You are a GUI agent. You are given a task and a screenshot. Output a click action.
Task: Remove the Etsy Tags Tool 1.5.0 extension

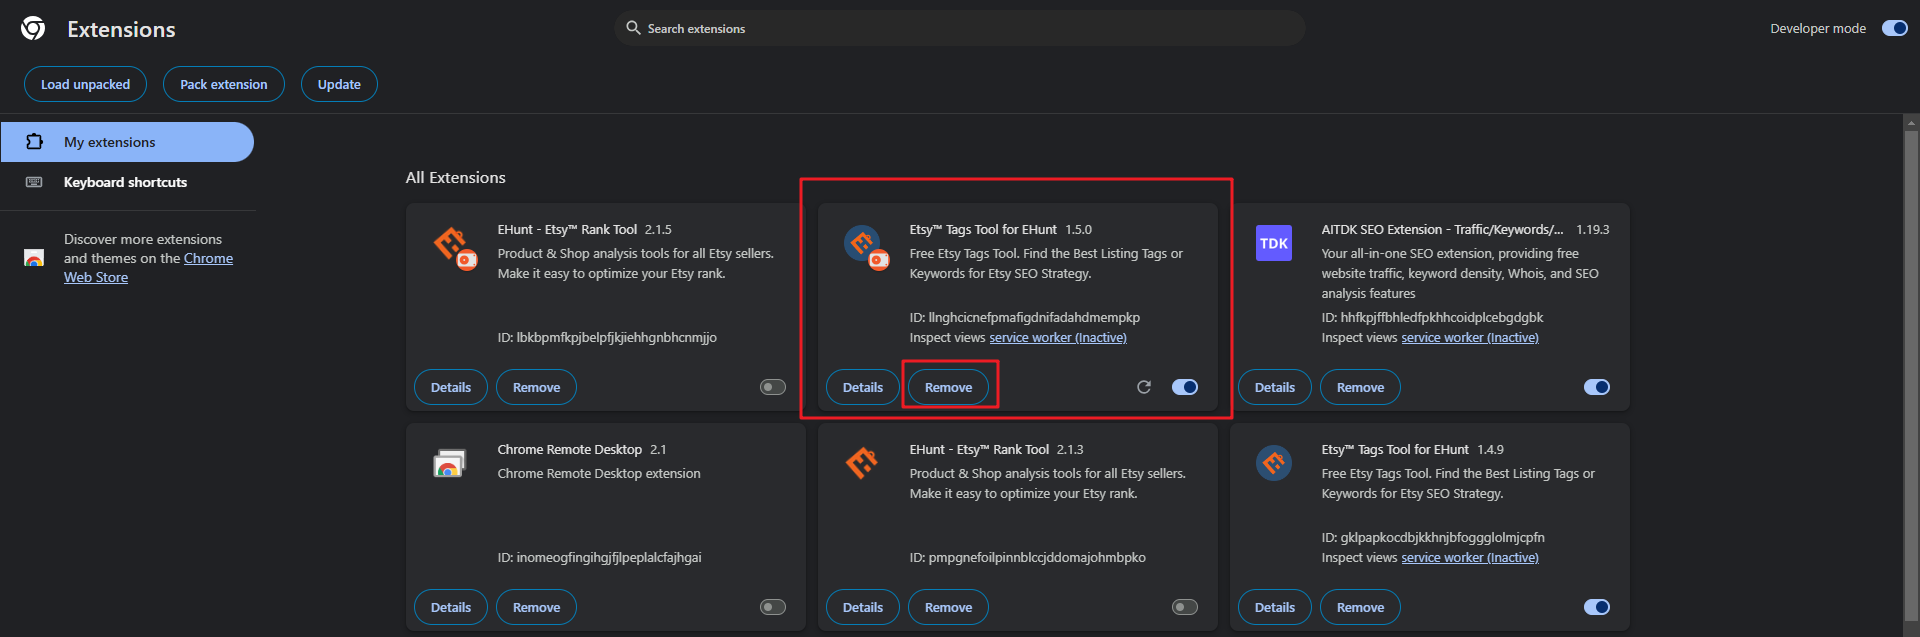(948, 387)
